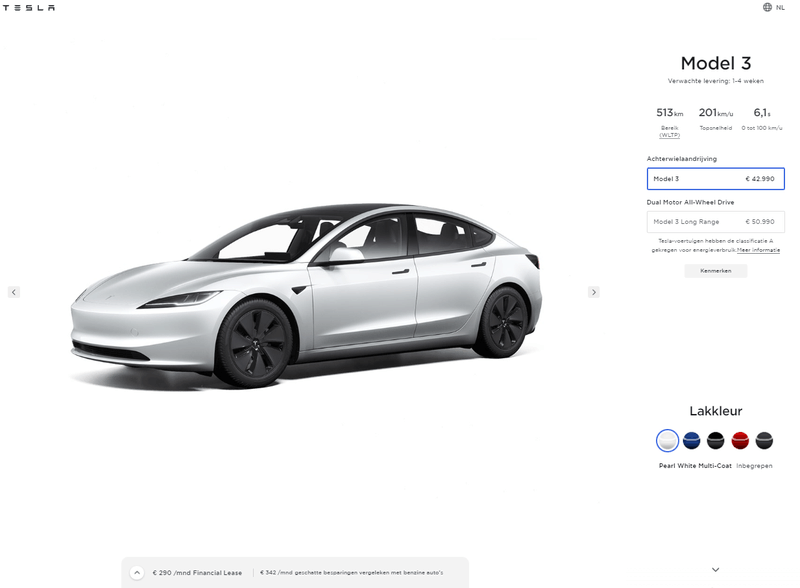This screenshot has height=588, width=800.
Task: Choose the dark grey paint swatch
Action: coord(764,440)
